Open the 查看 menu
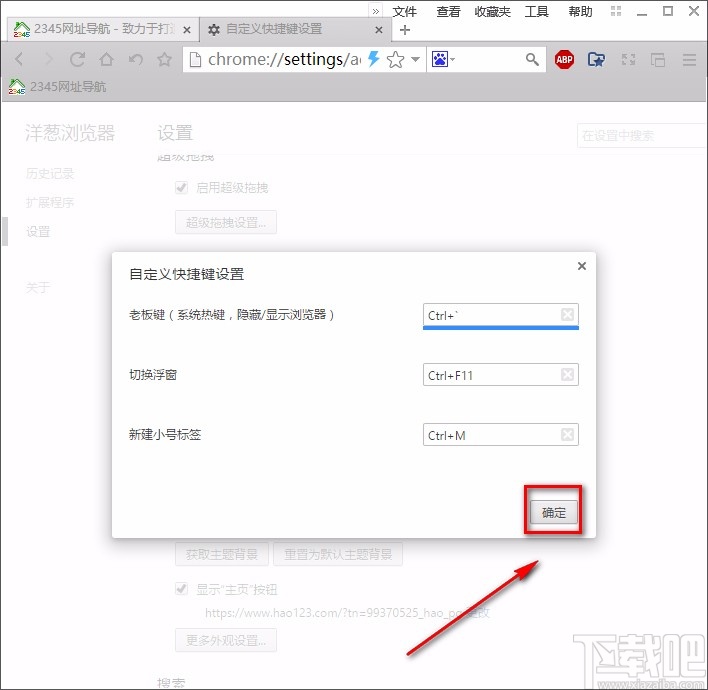Screen dimensions: 708x690 tap(448, 11)
